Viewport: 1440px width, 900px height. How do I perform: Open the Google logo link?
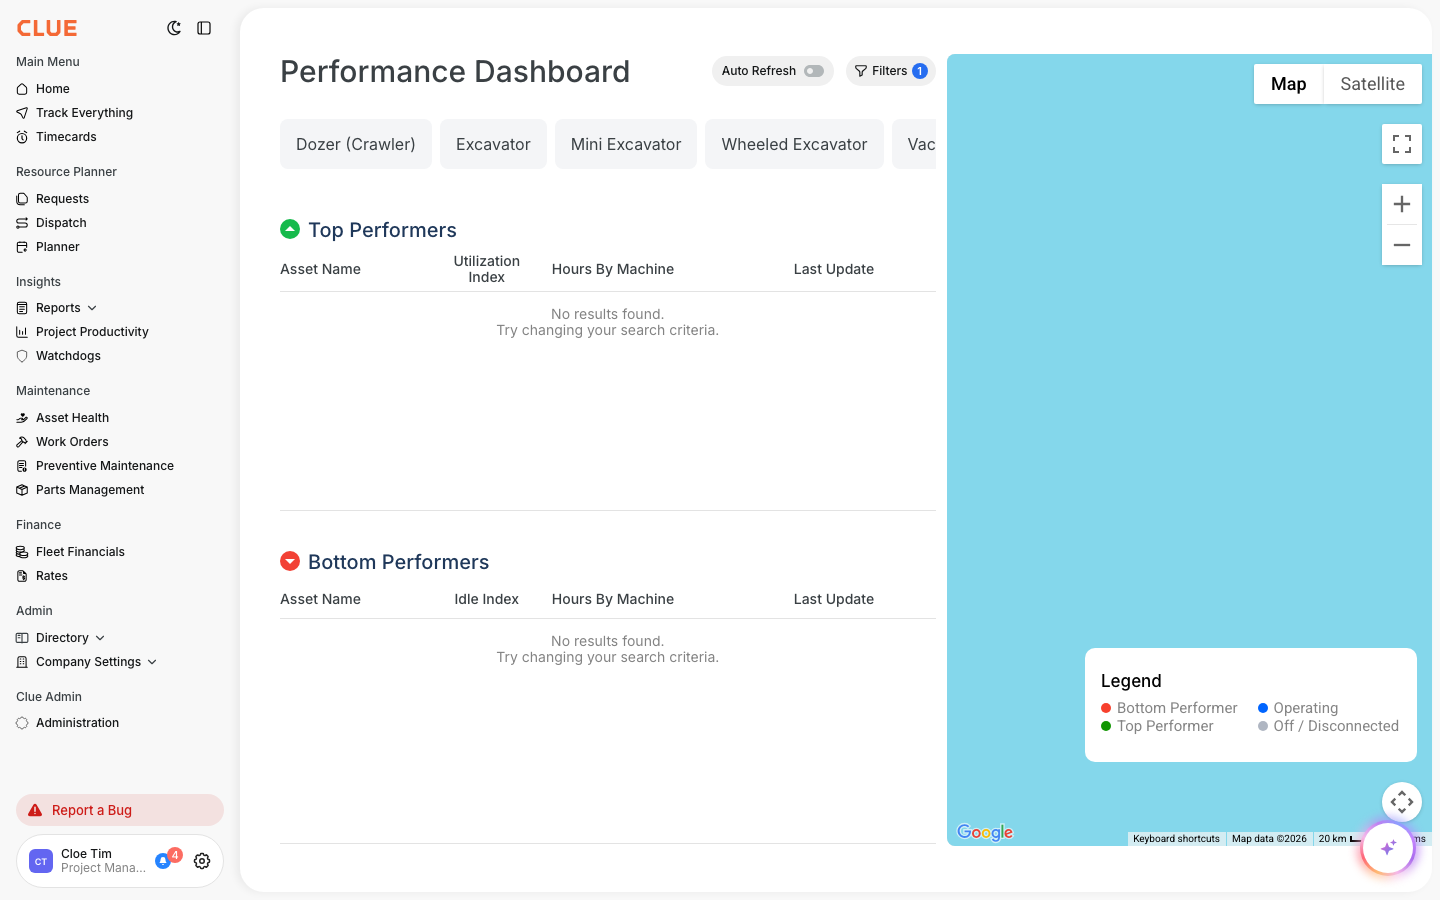tap(985, 832)
